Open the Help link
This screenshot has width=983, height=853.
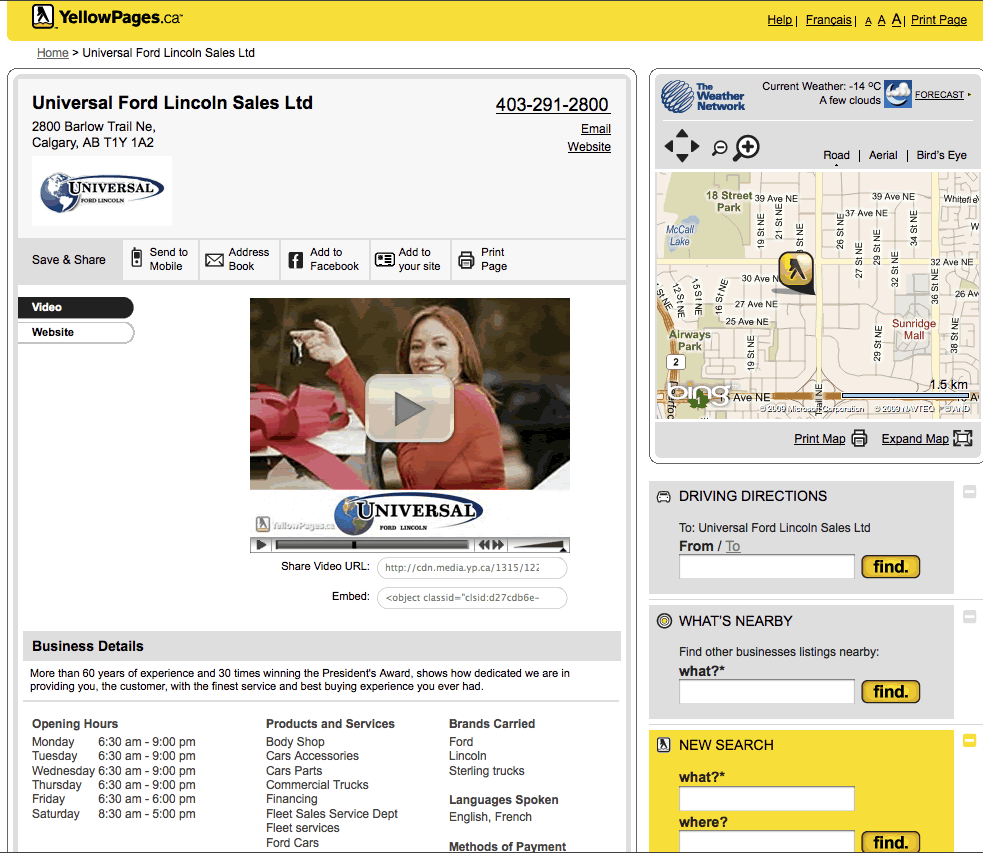point(779,20)
